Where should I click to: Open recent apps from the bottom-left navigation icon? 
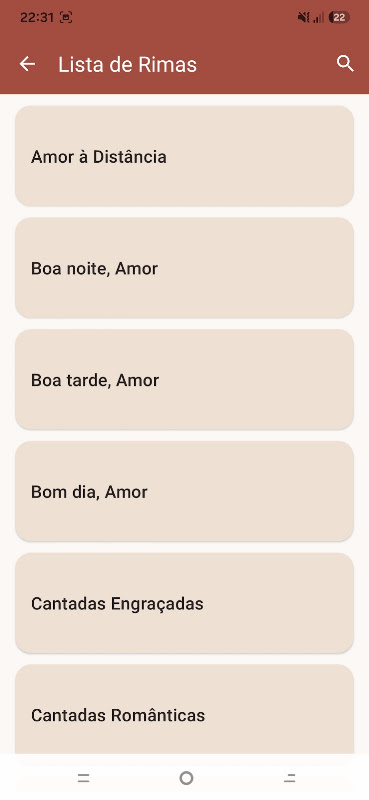[x=84, y=778]
